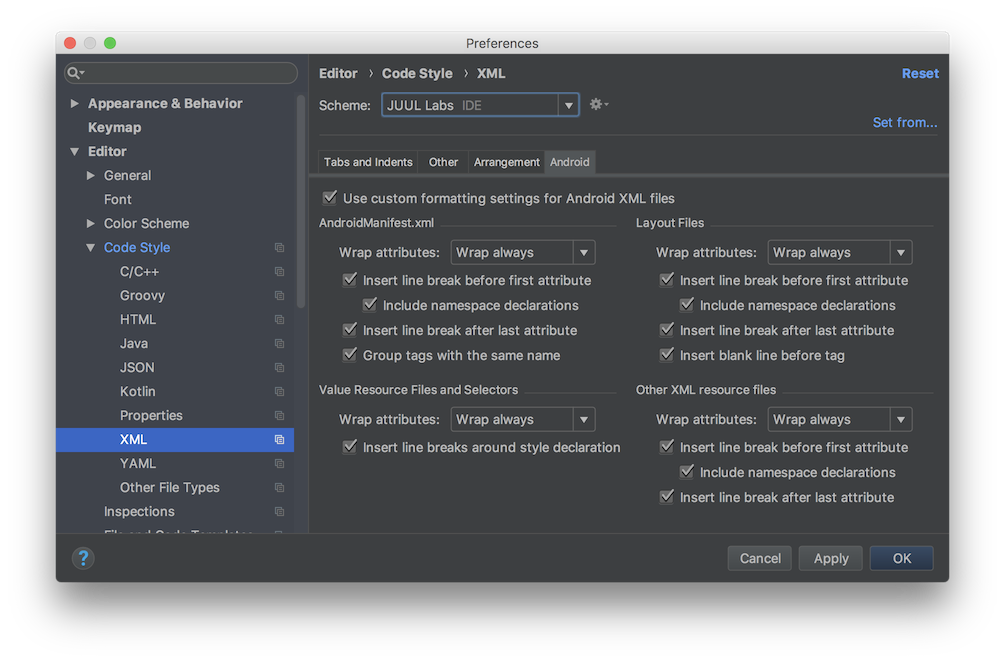This screenshot has height=662, width=1005.
Task: Open AndroidManifest.xml Wrap attributes dropdown
Action: pos(523,252)
